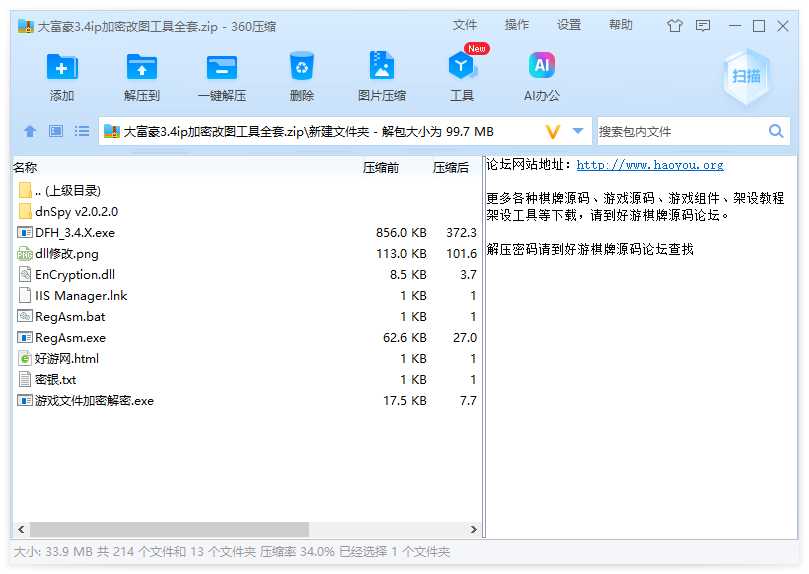Select the .. (上级目录) parent directory row
809x574 pixels.
coord(247,190)
